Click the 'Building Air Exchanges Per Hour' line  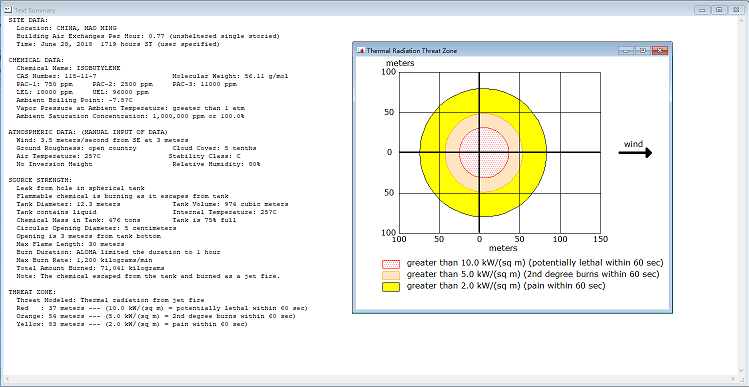(x=148, y=36)
